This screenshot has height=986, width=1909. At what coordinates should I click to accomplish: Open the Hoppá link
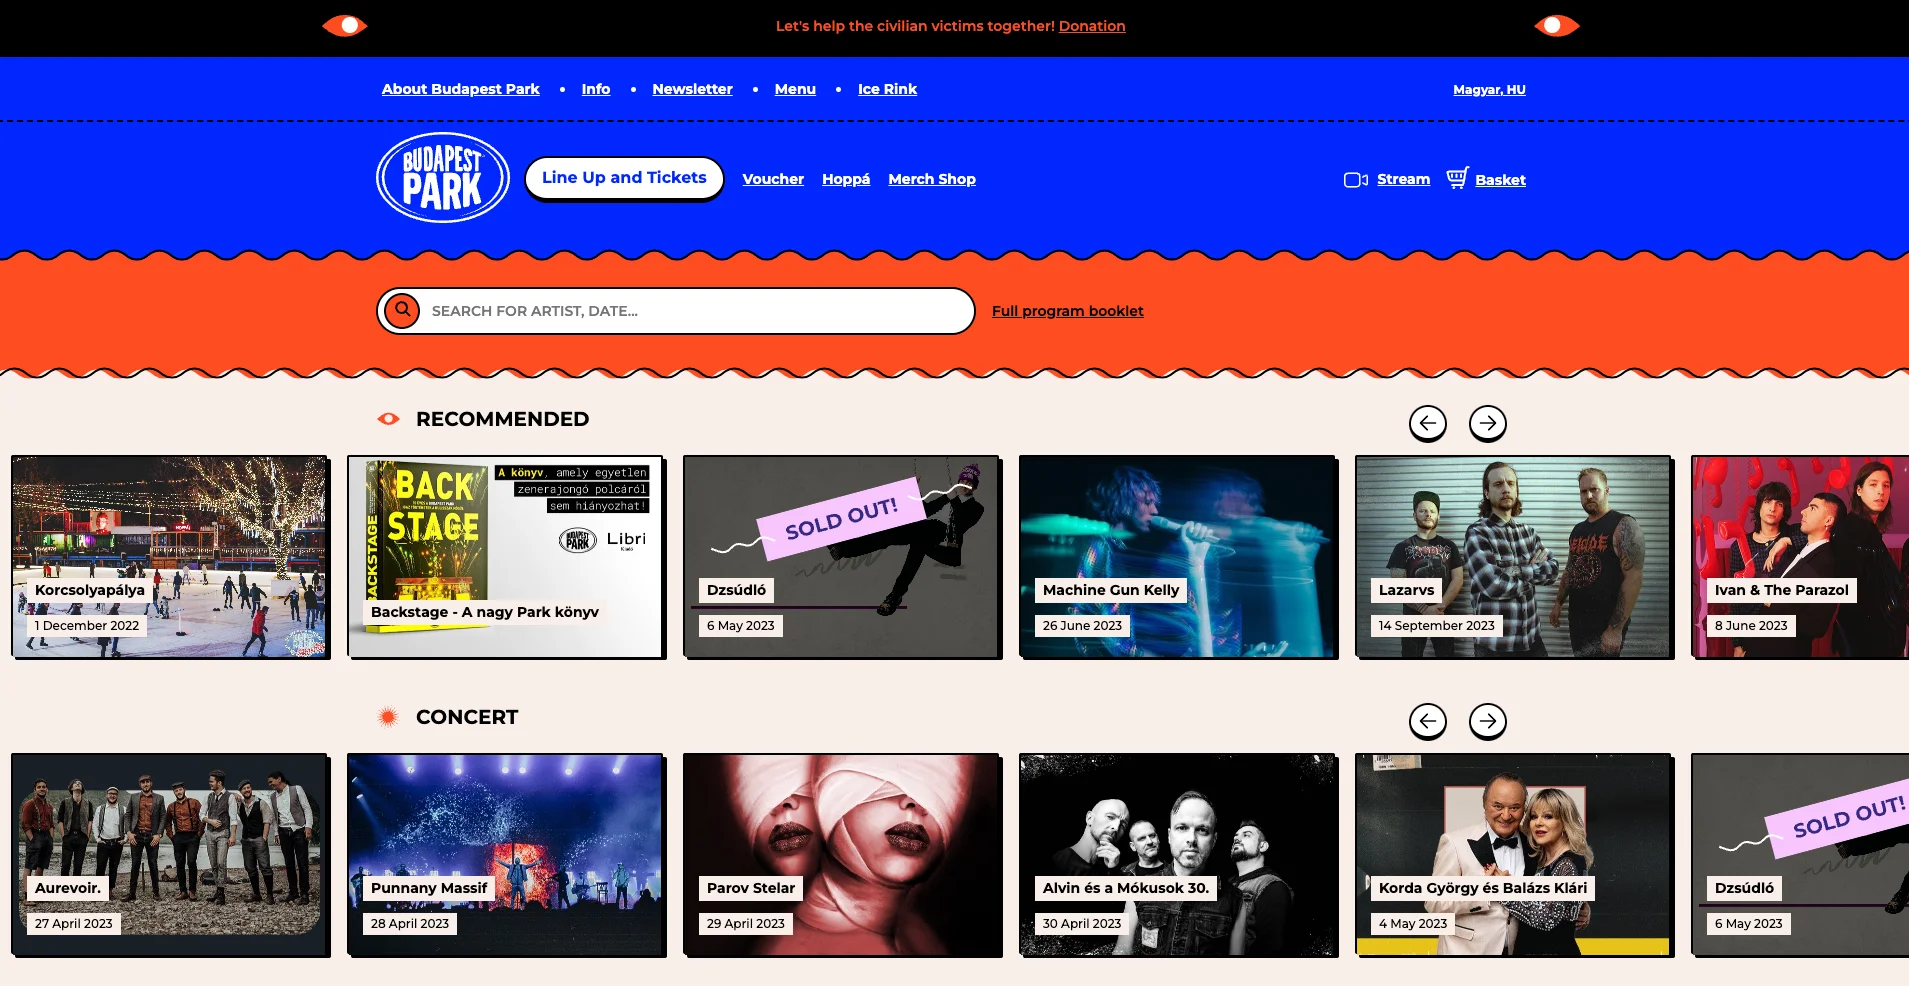(846, 179)
